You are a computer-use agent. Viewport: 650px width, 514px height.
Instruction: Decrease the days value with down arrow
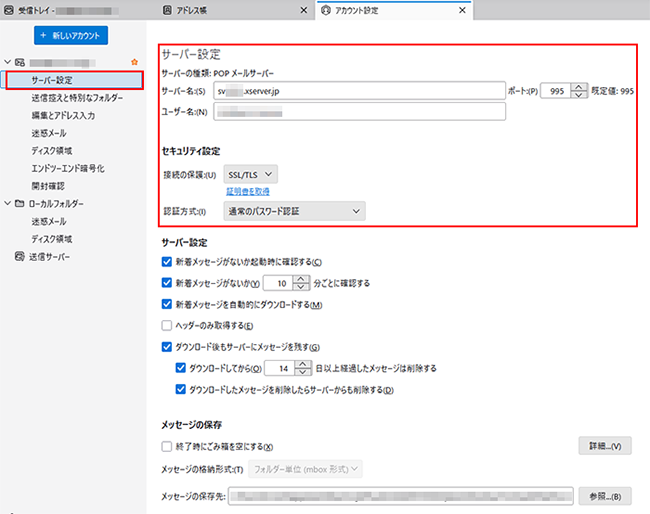coord(303,372)
